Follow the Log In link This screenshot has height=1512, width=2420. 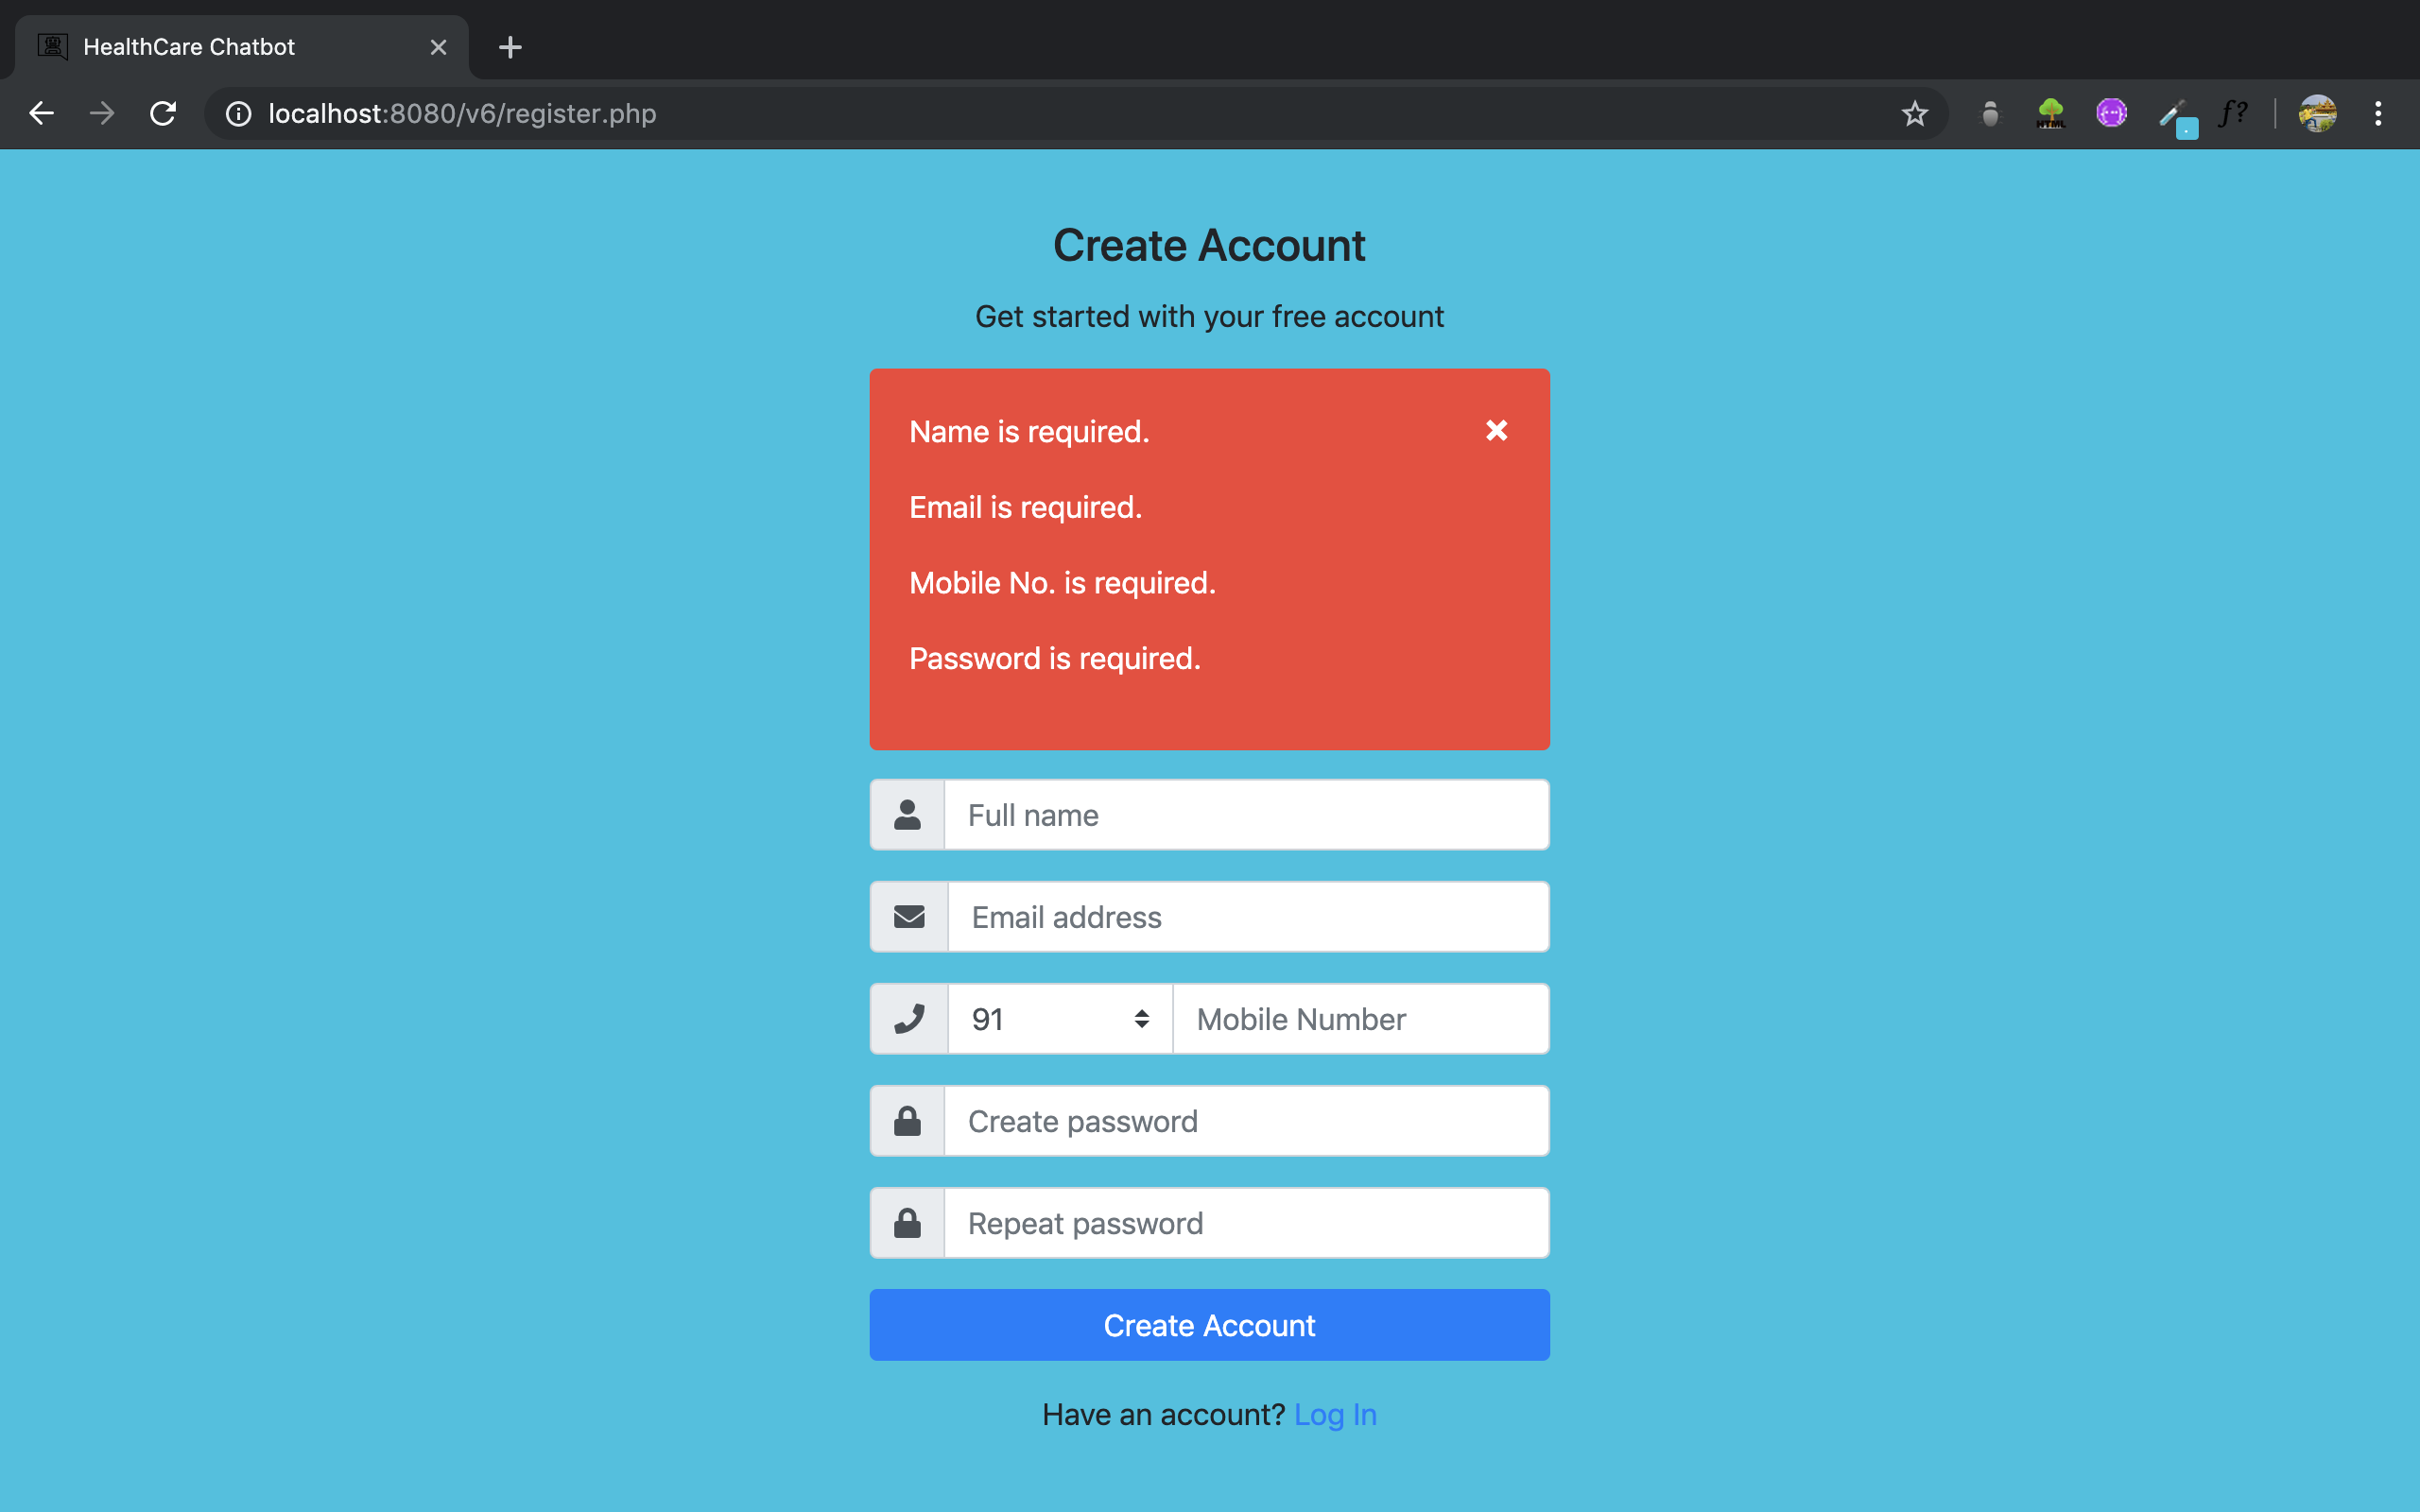(1335, 1415)
